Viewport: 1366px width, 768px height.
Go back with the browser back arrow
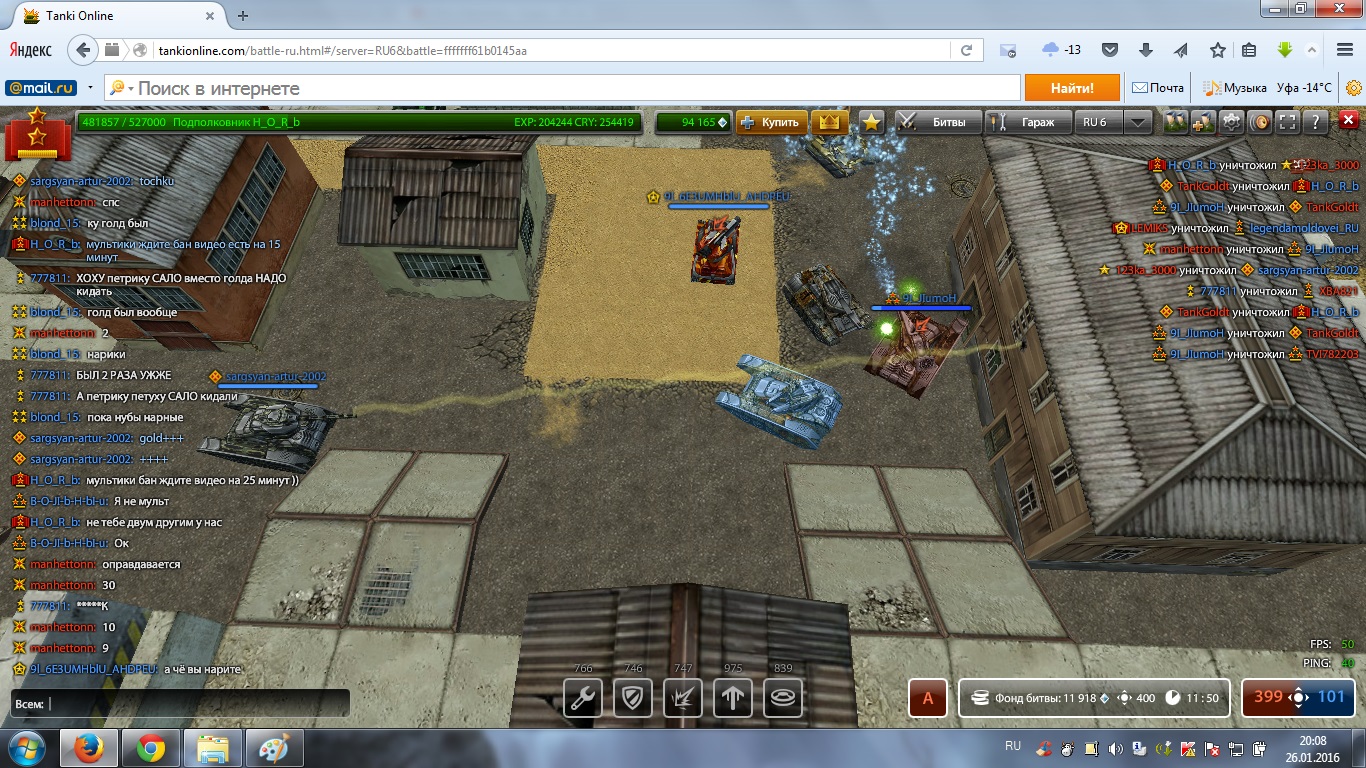85,50
